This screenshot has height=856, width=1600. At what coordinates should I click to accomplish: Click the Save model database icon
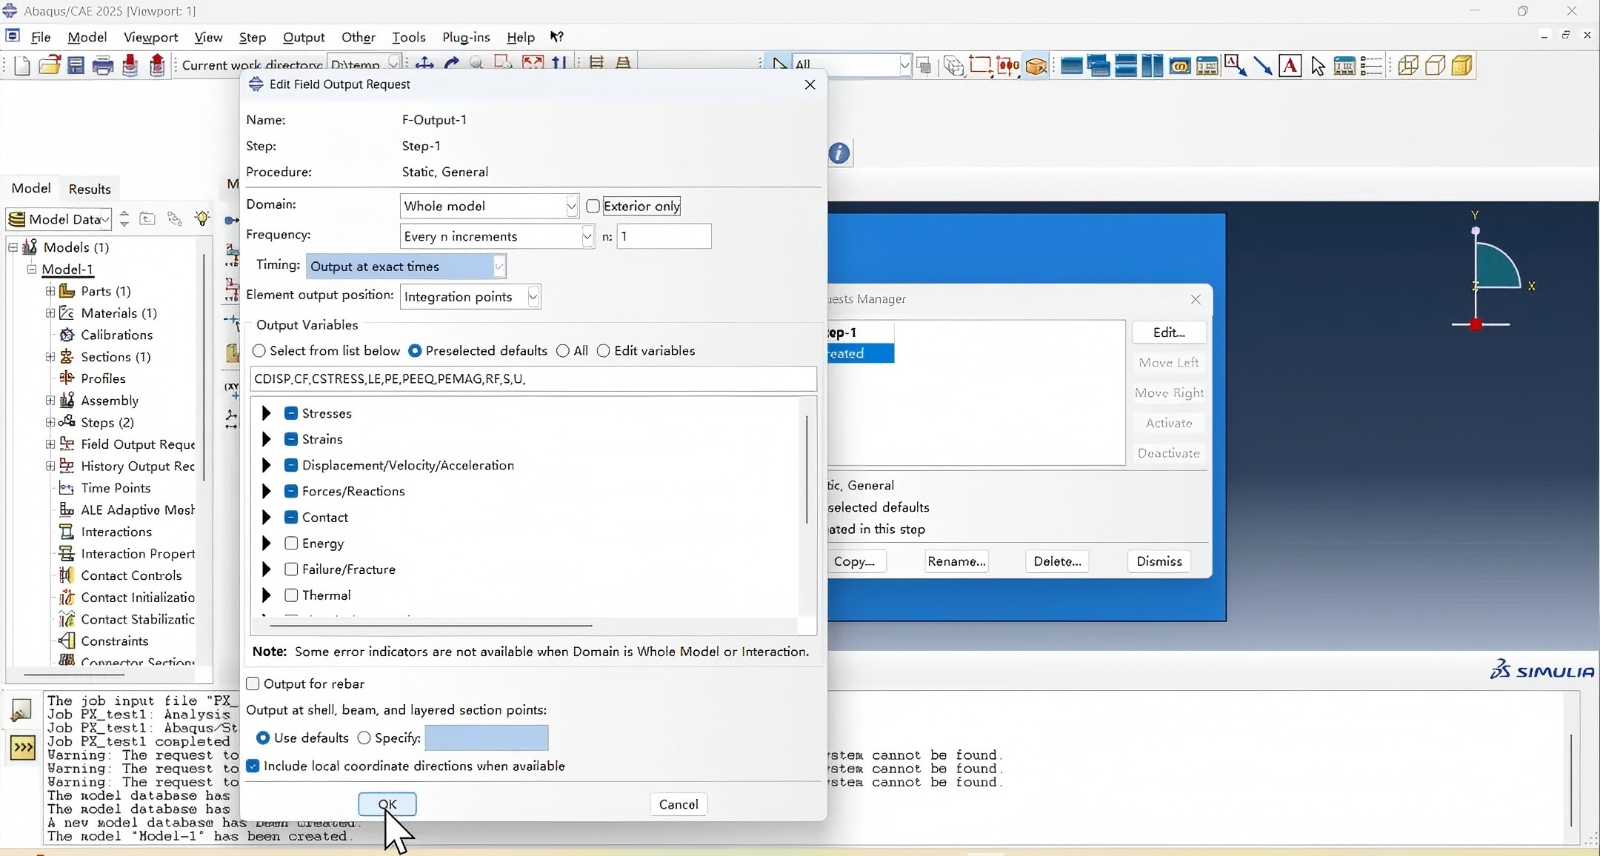(x=76, y=66)
